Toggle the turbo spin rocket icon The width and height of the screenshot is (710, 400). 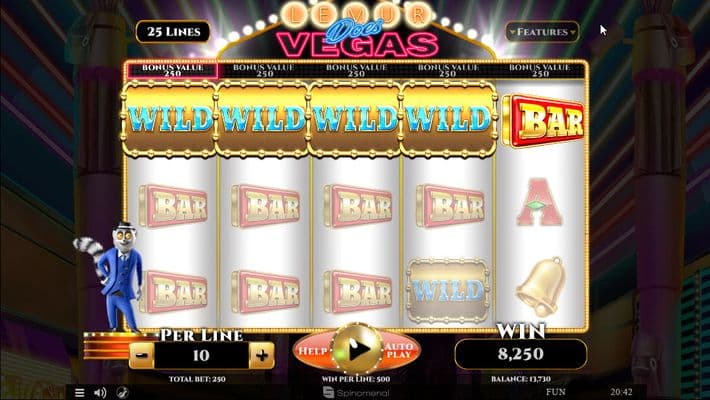click(121, 393)
